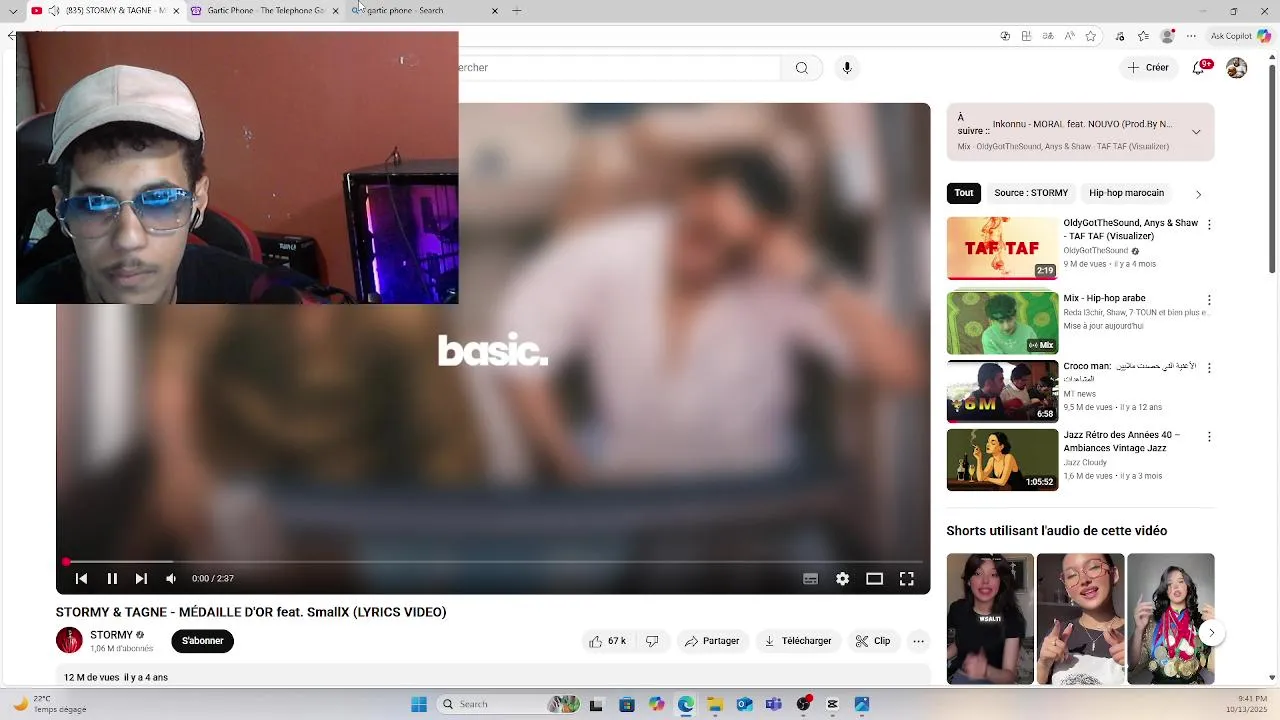Create a Clip from the video
Viewport: 1280px width, 720px height.
coord(873,641)
